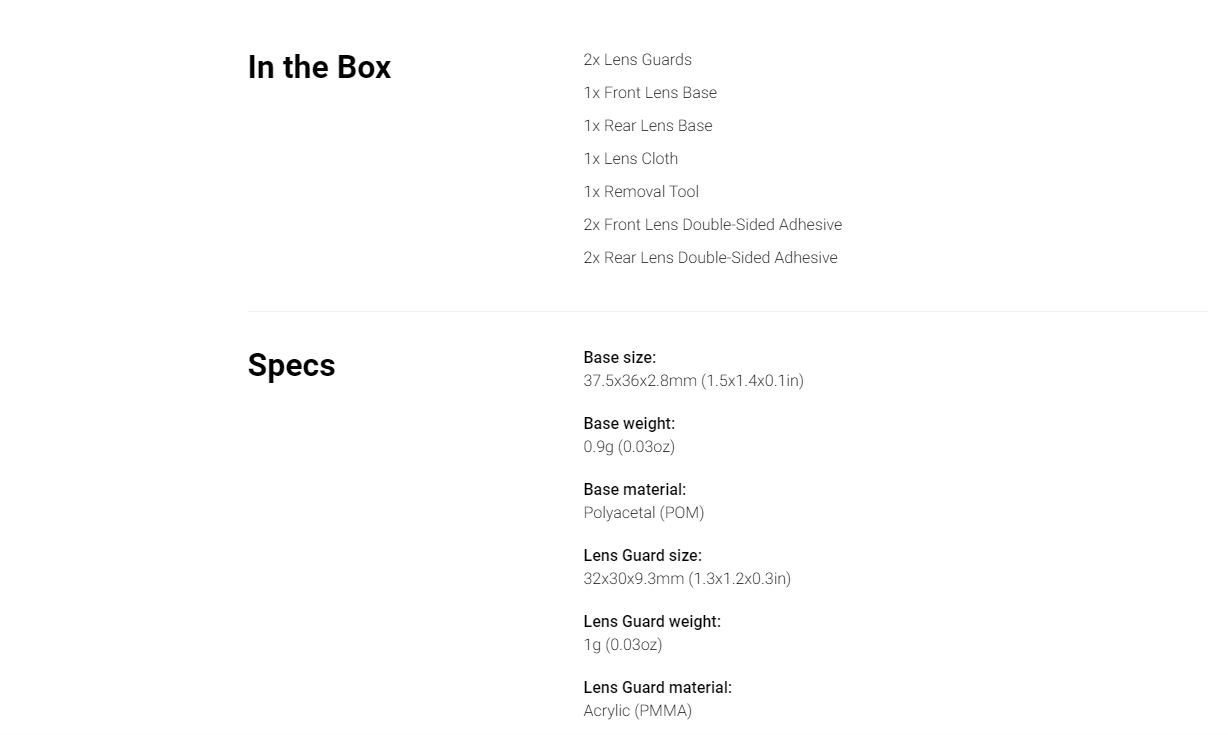Select the "1x Front Lens Base" line
This screenshot has width=1228, height=735.
click(650, 93)
